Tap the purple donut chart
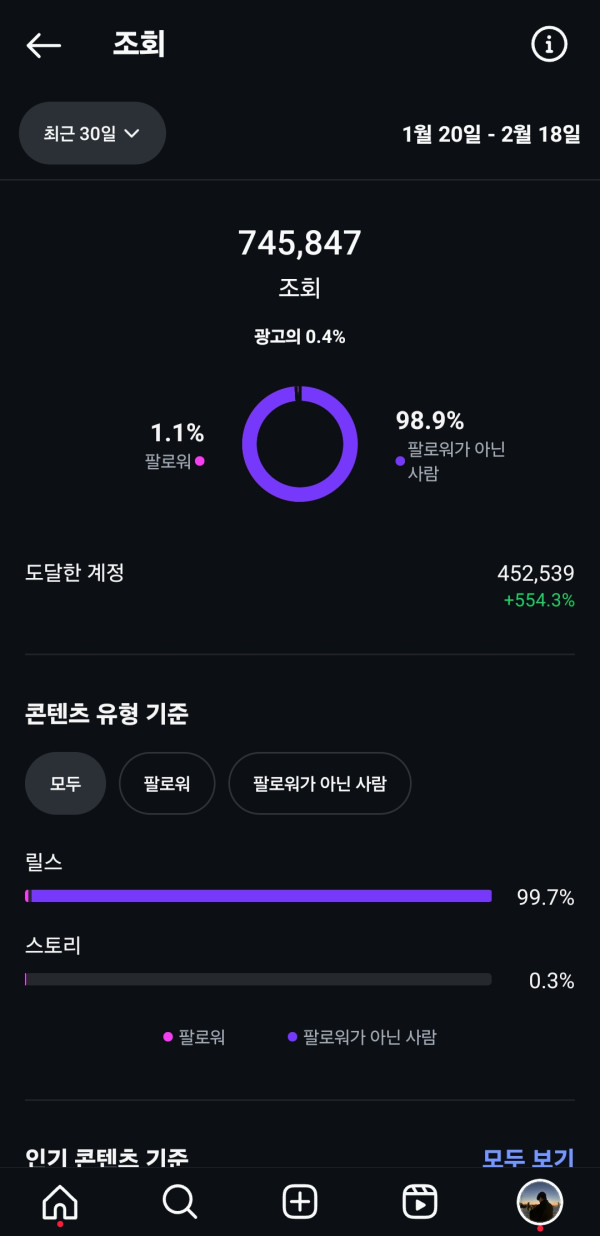This screenshot has height=1236, width=600. point(300,443)
